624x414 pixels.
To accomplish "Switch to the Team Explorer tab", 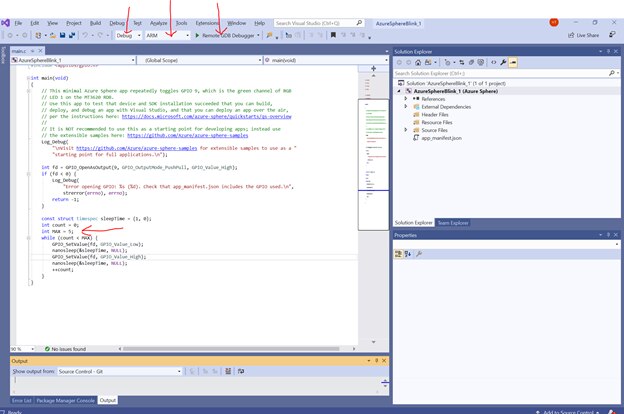I will [x=452, y=222].
